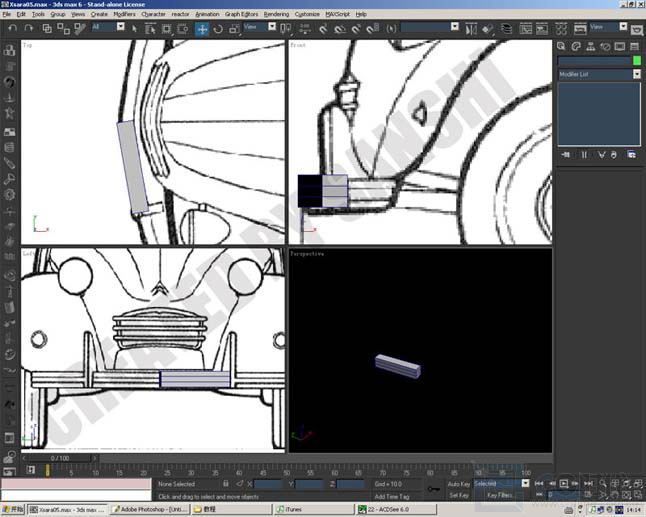Toggle Pin Stack in the modifier panel
646x517 pixels.
click(x=566, y=155)
